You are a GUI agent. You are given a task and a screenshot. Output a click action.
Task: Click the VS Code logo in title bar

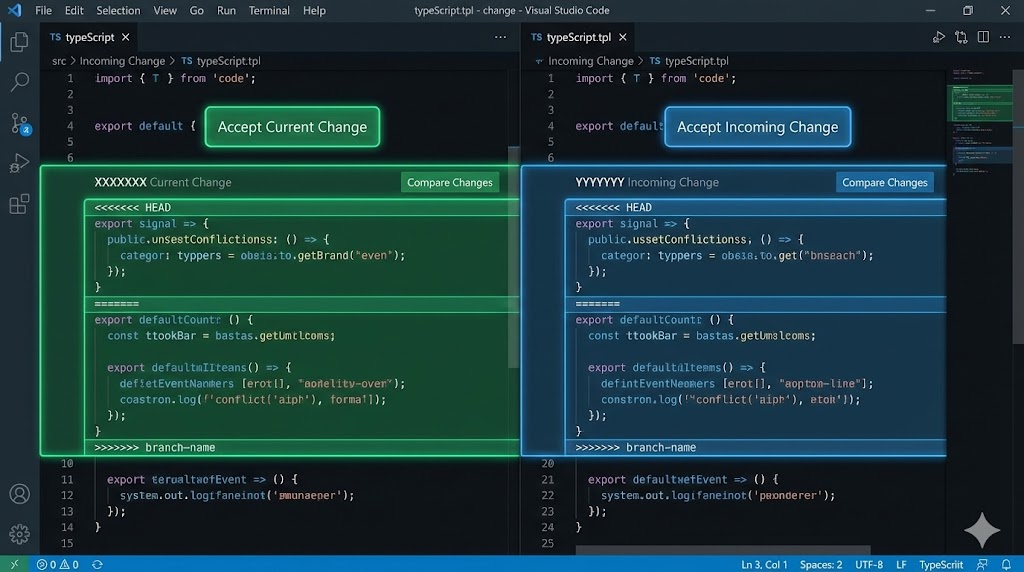[14, 10]
